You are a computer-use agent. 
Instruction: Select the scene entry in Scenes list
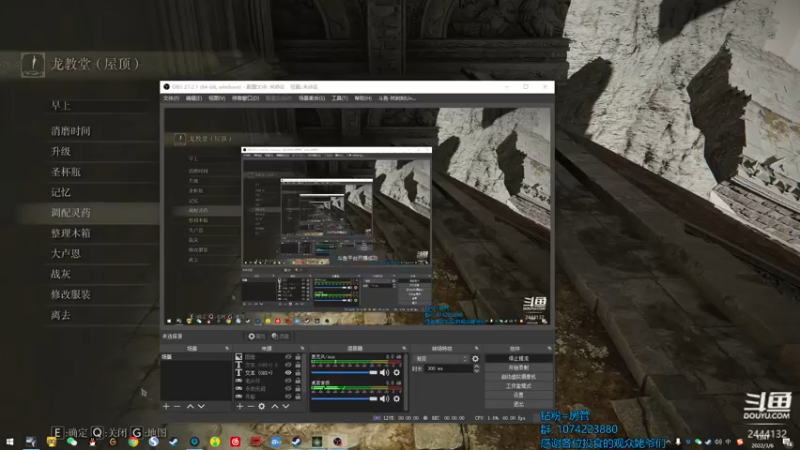196,357
